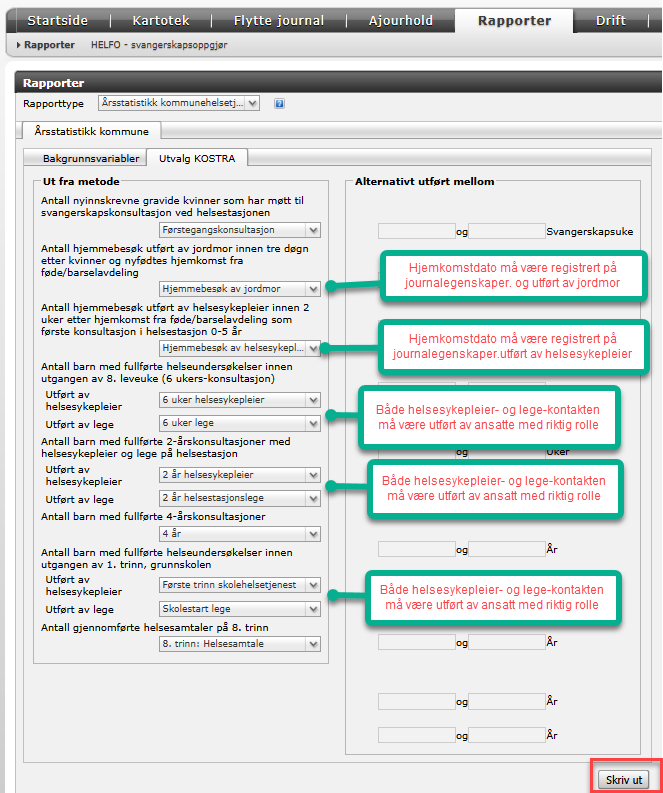Open the 2 år helsestasjonslege dropdown

(240, 497)
